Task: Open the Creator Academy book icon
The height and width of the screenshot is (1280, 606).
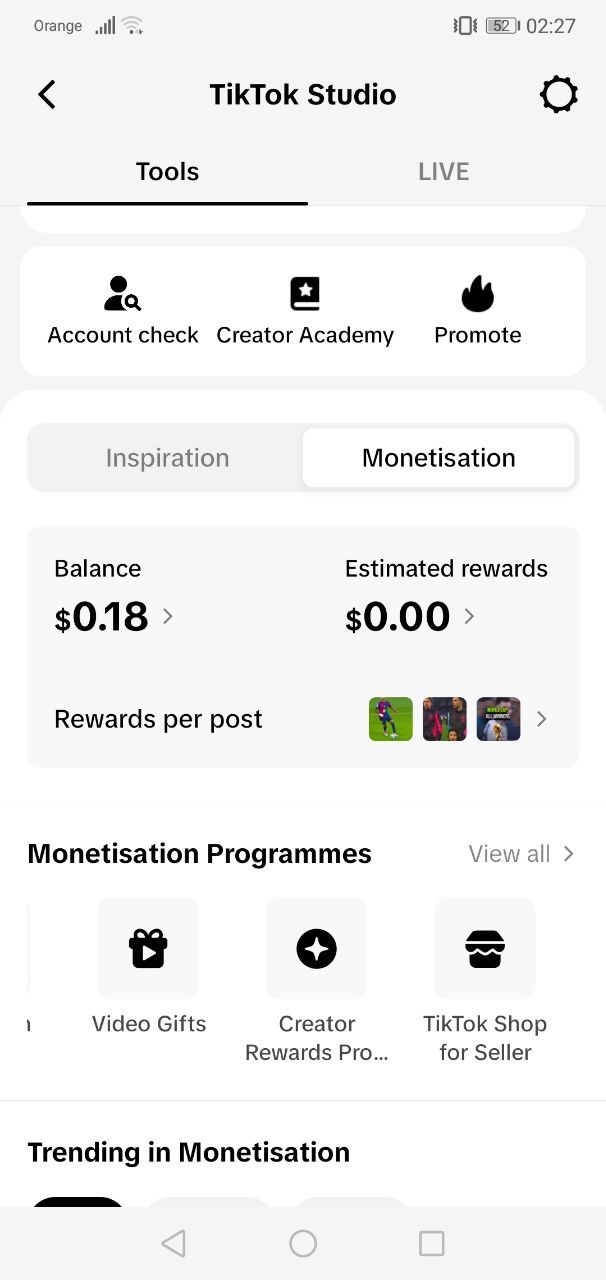Action: 305,294
